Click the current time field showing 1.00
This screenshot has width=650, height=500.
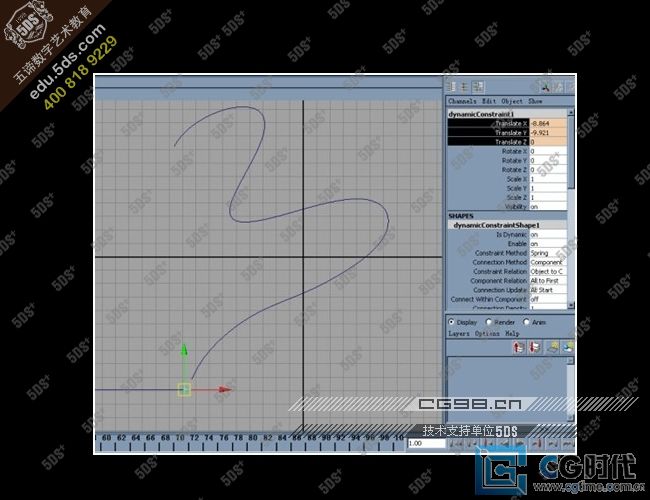click(426, 444)
